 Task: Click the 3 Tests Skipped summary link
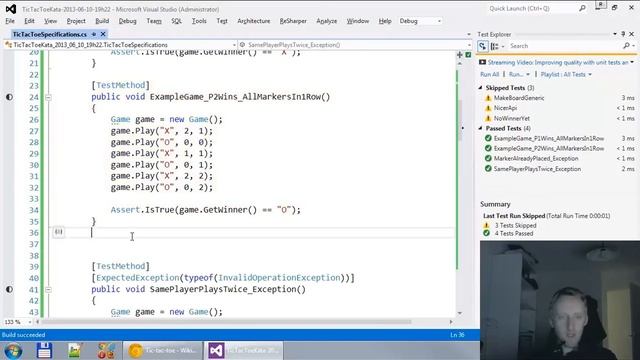click(x=516, y=225)
